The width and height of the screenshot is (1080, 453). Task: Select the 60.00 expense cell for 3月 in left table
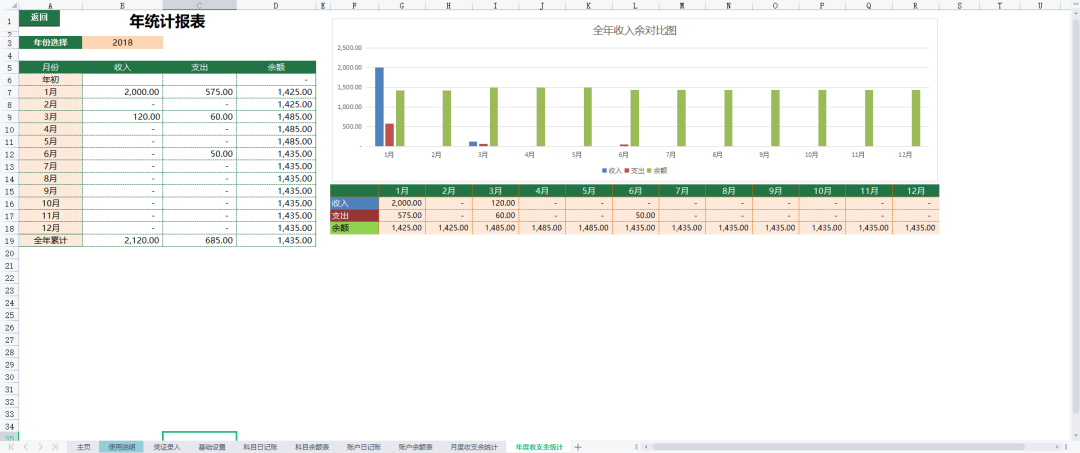click(200, 117)
